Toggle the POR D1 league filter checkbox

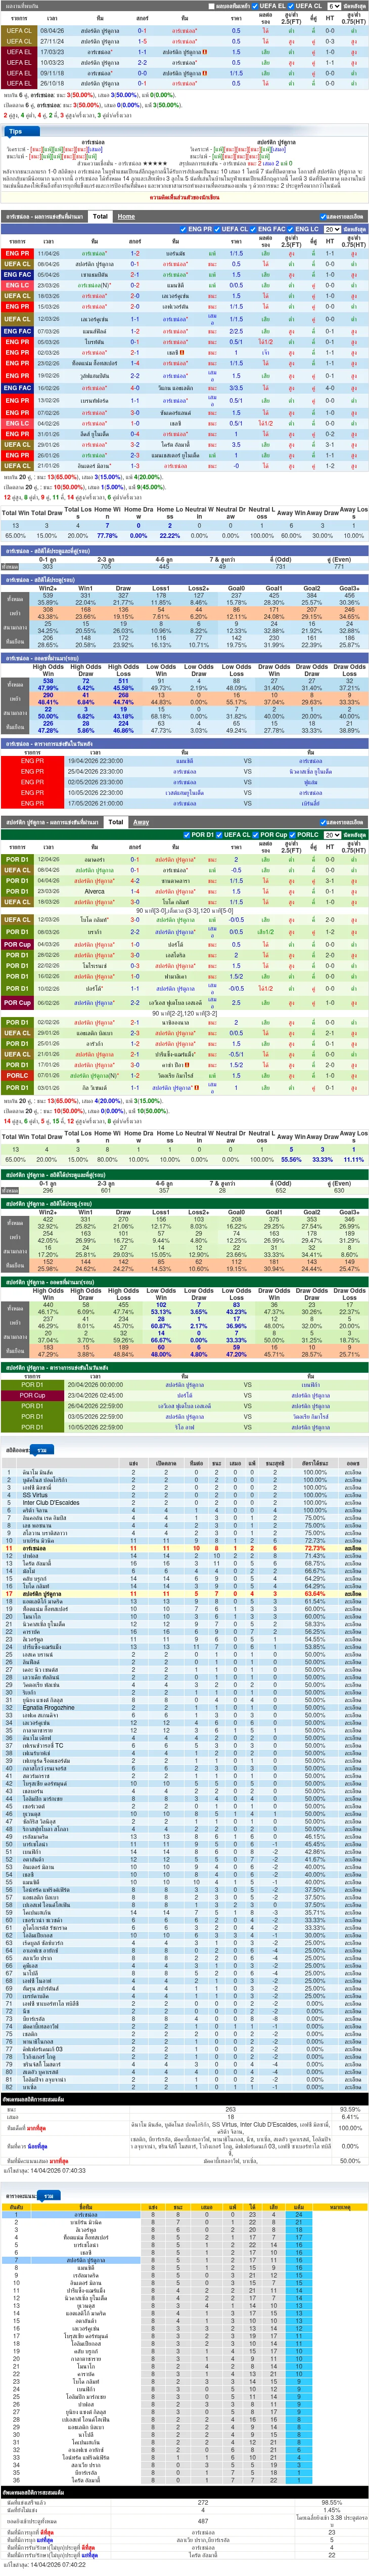click(x=187, y=835)
